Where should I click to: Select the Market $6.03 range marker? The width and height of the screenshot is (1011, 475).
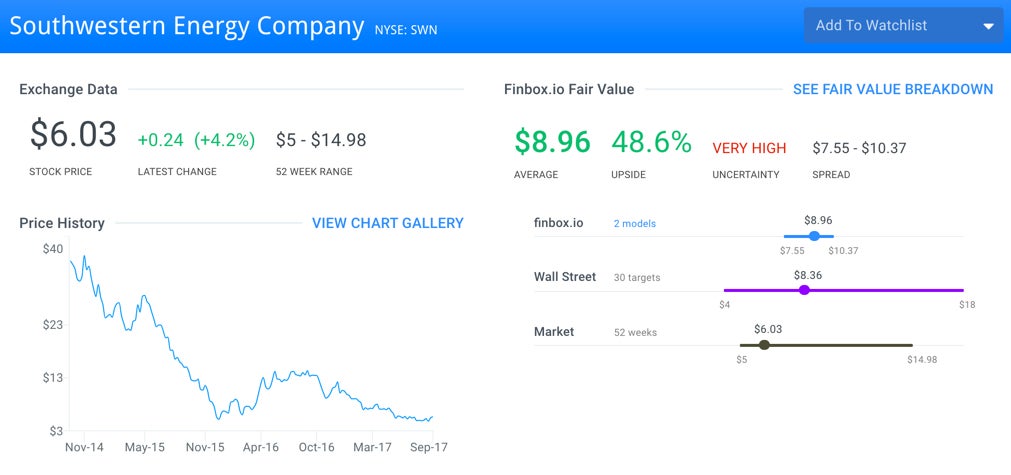coord(764,345)
